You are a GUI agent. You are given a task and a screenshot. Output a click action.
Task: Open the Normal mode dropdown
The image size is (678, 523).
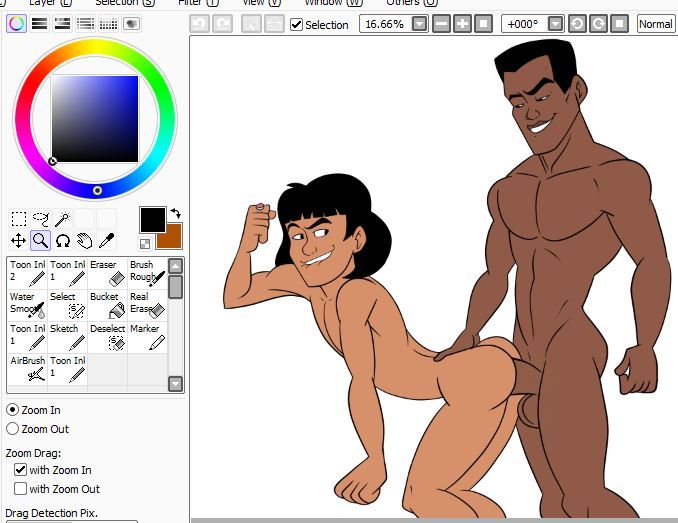(656, 24)
